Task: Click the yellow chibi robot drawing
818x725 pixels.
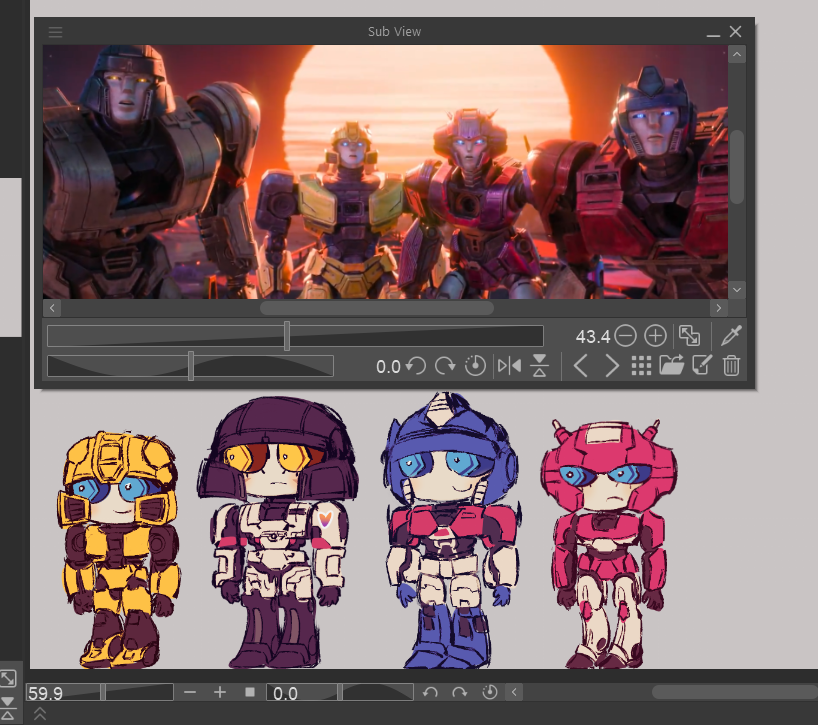Action: coord(118,550)
